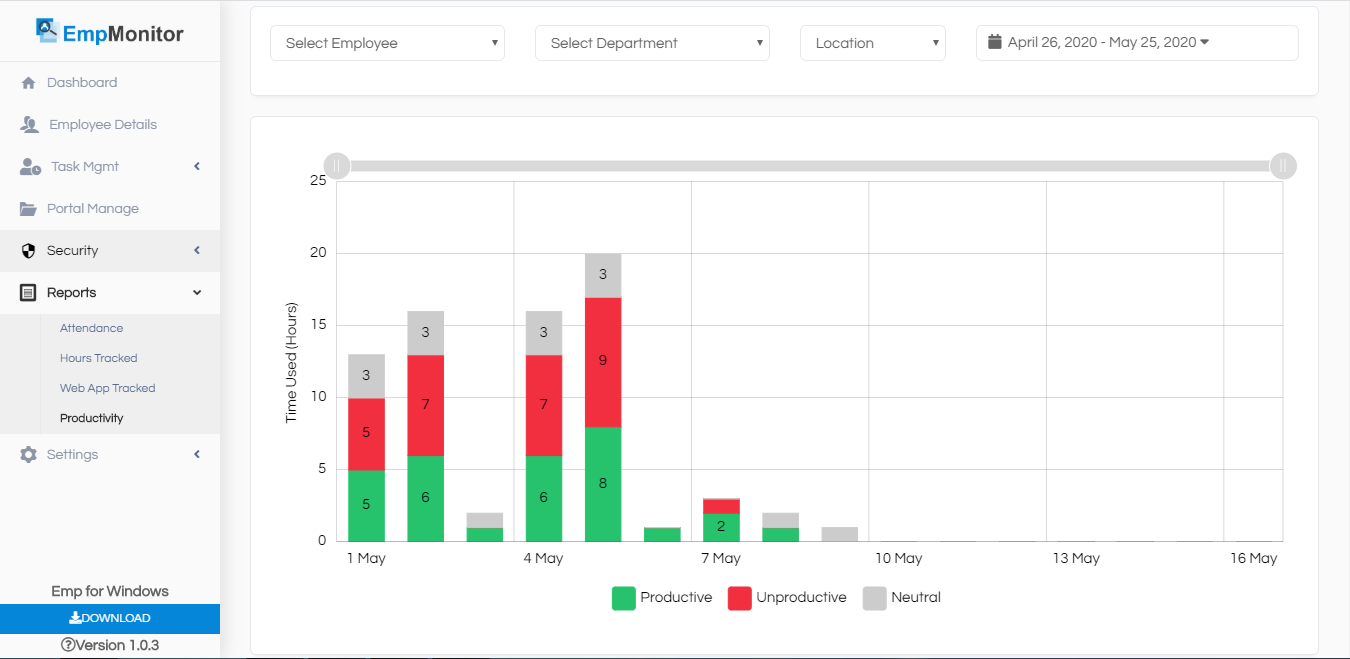Image resolution: width=1350 pixels, height=659 pixels.
Task: Click the Settings gear icon
Action: 28,455
